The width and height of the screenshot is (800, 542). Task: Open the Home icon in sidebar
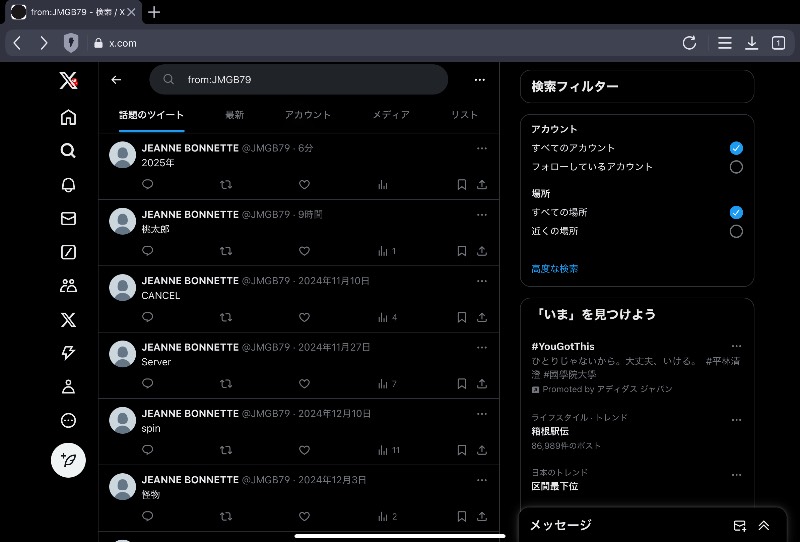tap(68, 117)
